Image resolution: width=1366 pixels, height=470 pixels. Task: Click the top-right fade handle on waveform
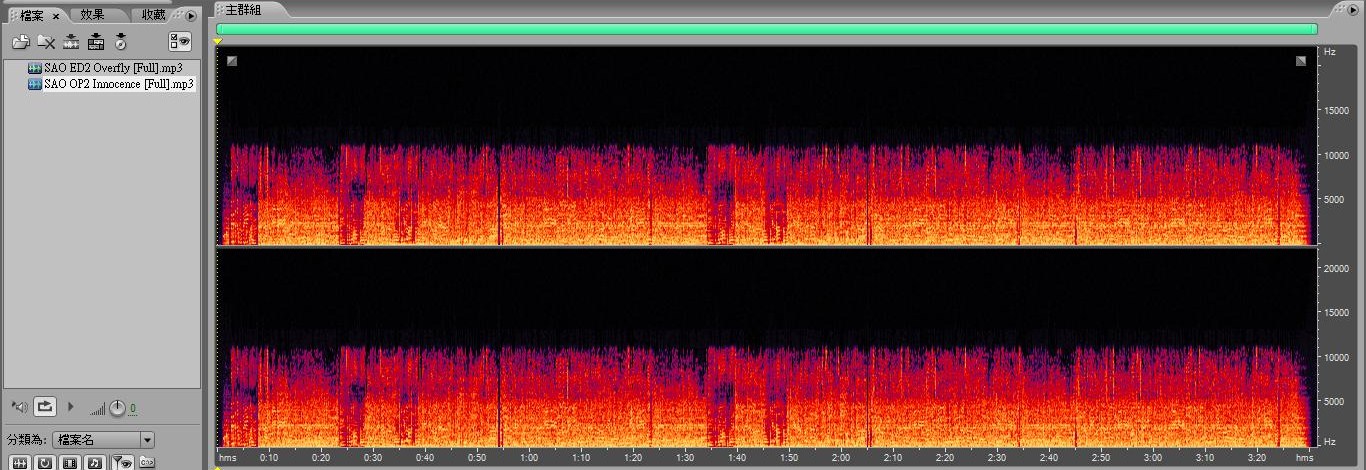[x=1300, y=61]
